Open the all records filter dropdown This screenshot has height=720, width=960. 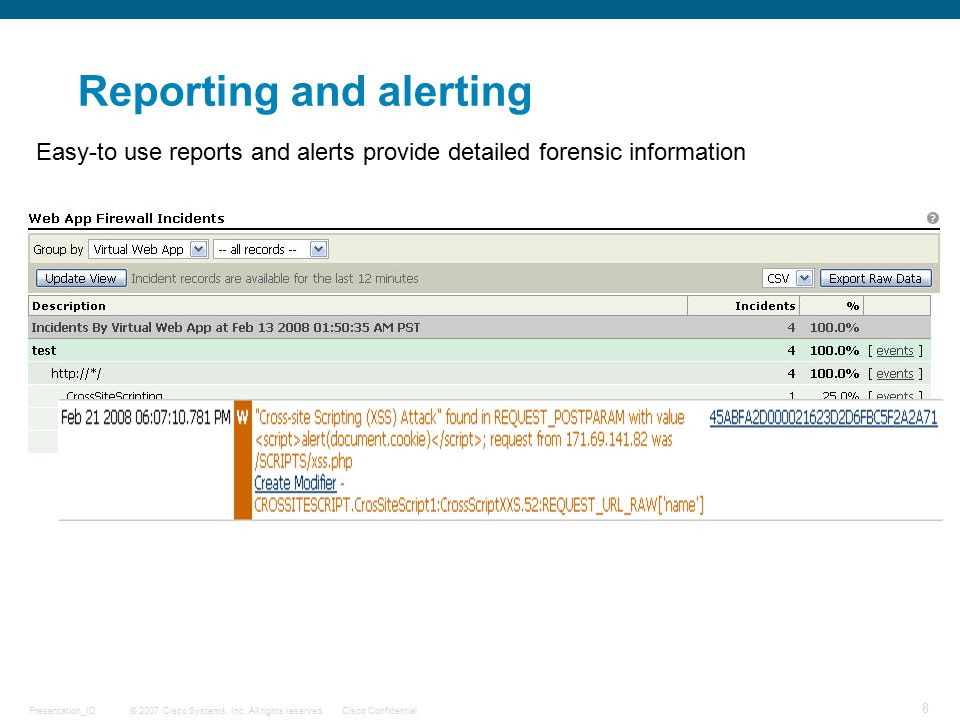point(271,249)
